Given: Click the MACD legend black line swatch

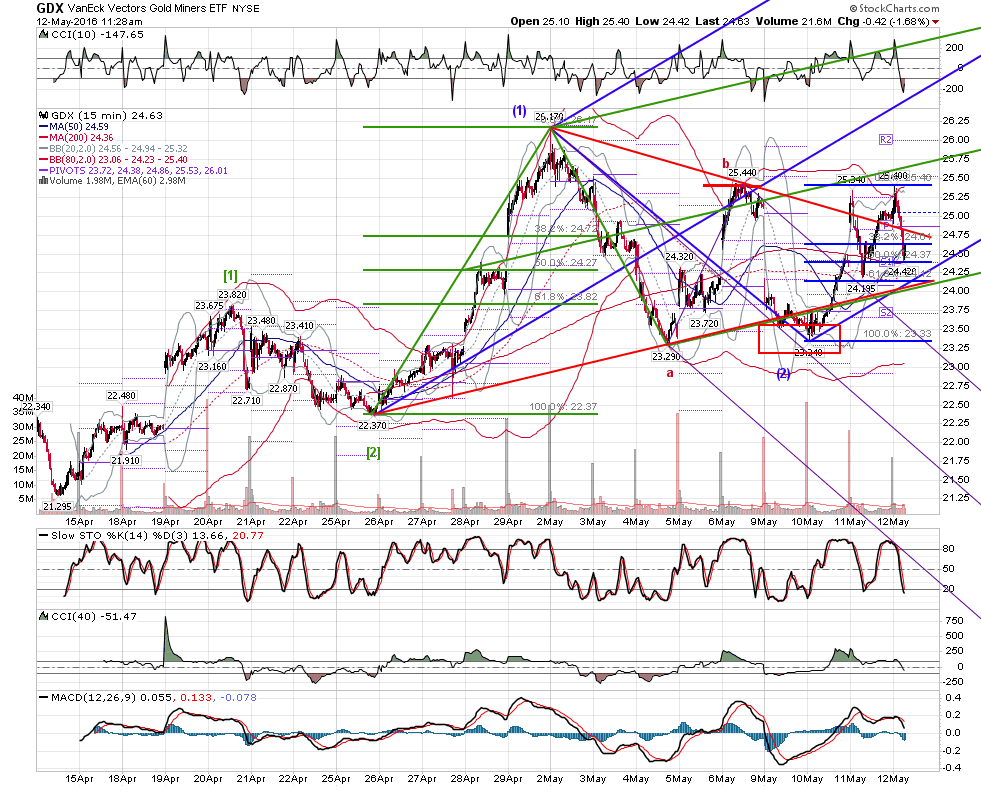Looking at the screenshot, I should pos(43,698).
